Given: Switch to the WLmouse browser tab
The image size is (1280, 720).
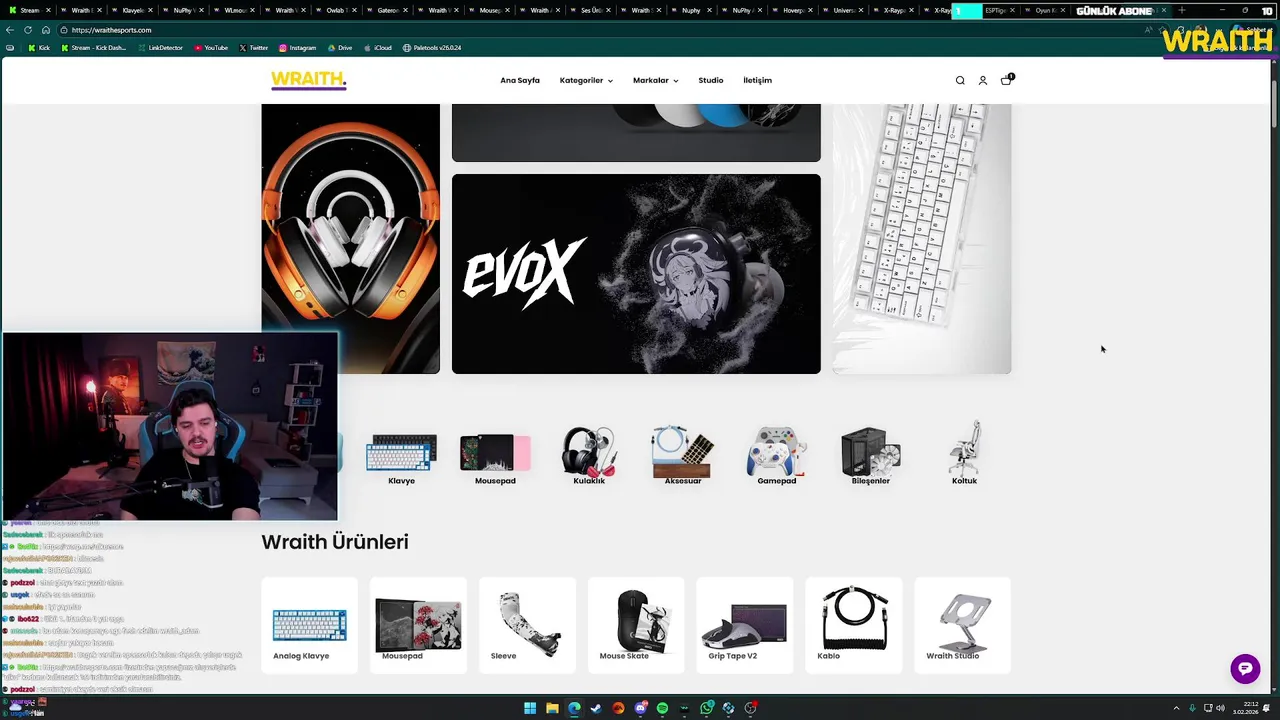Looking at the screenshot, I should pyautogui.click(x=235, y=10).
